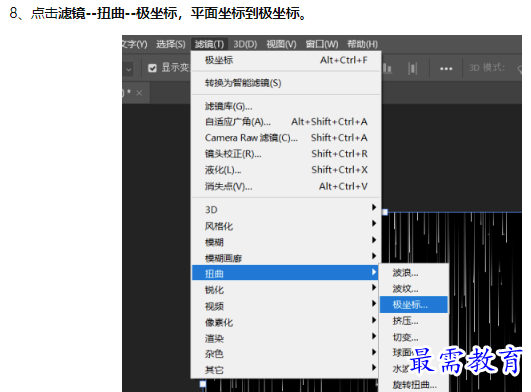Select 切变... distort filter
This screenshot has height=392, width=531.
point(414,337)
